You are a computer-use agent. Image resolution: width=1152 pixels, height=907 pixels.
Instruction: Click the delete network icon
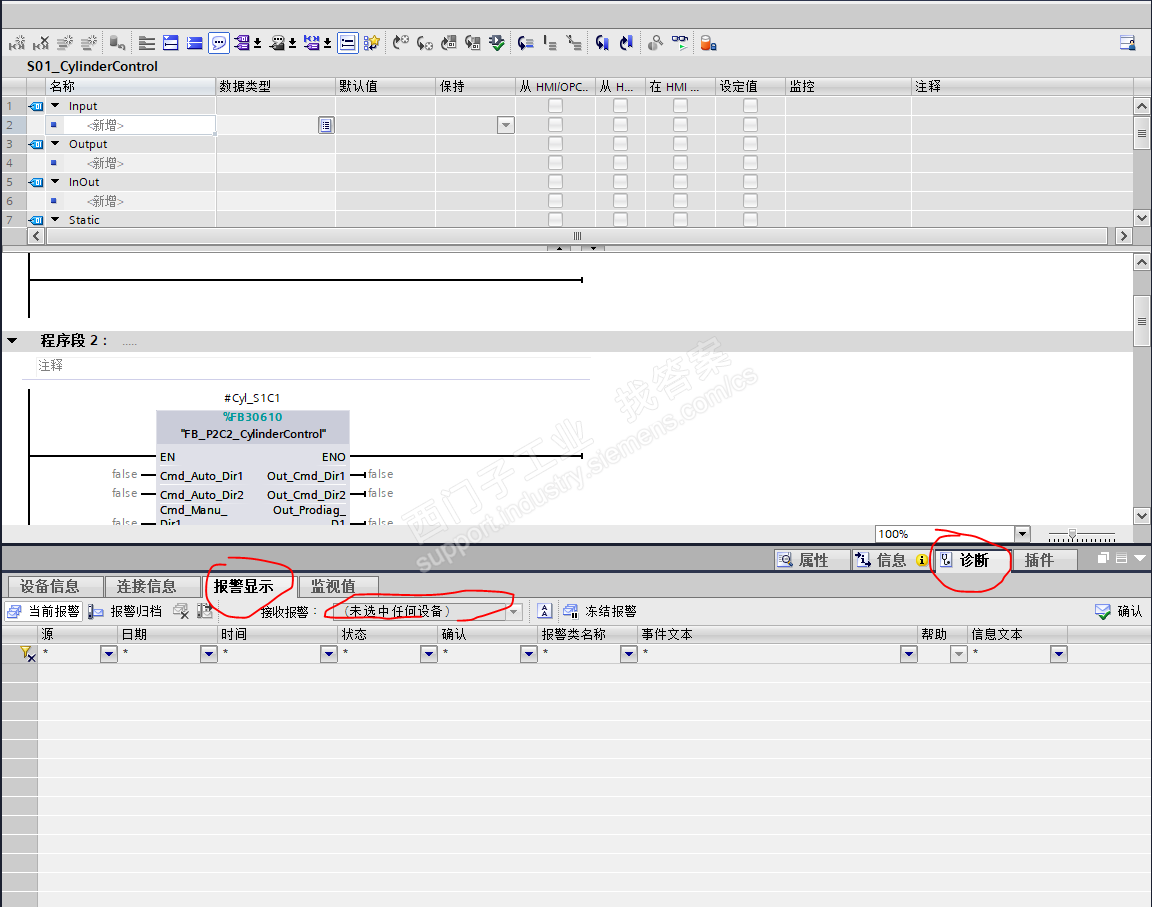41,43
